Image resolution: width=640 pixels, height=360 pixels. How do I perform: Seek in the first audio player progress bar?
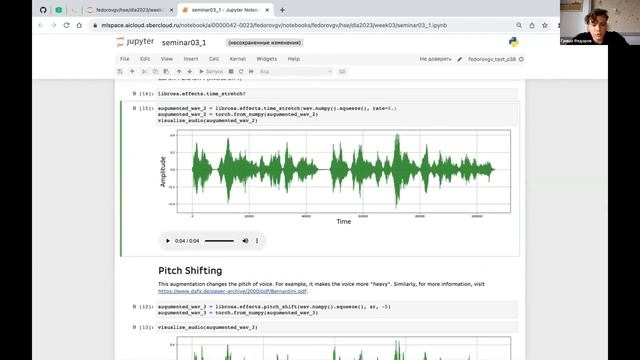(x=219, y=241)
